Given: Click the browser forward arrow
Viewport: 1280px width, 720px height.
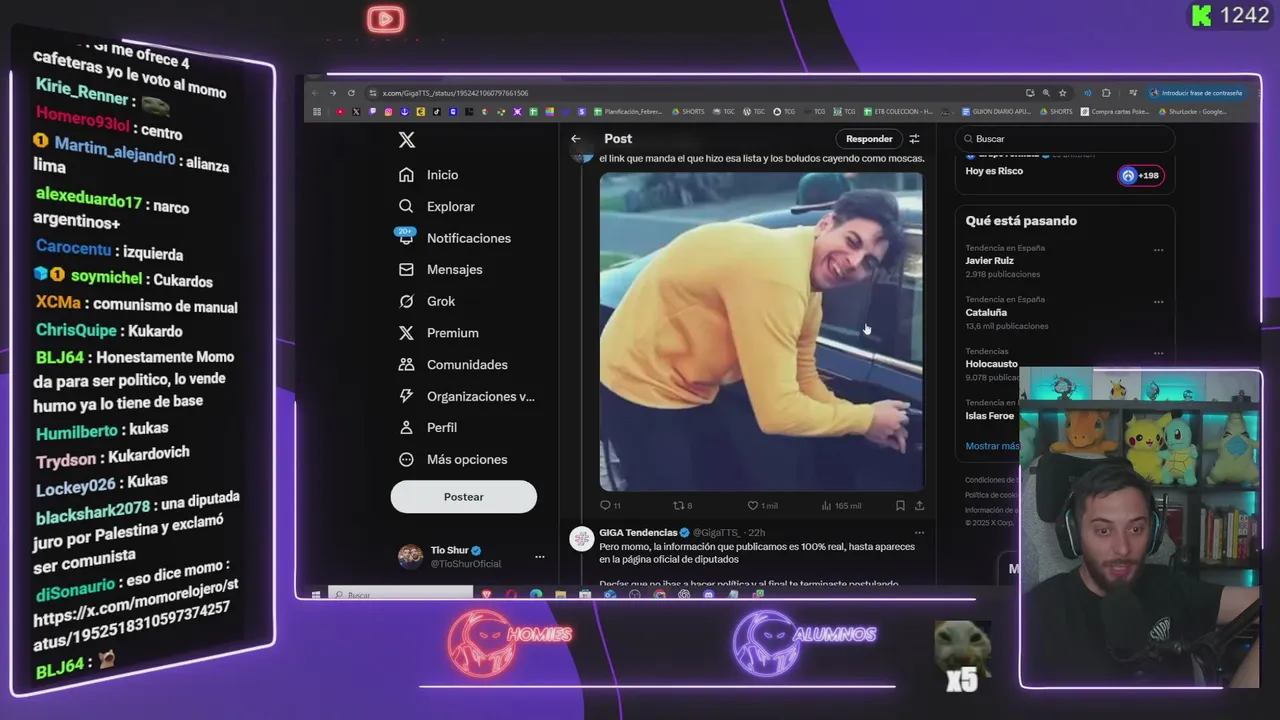Looking at the screenshot, I should (332, 93).
